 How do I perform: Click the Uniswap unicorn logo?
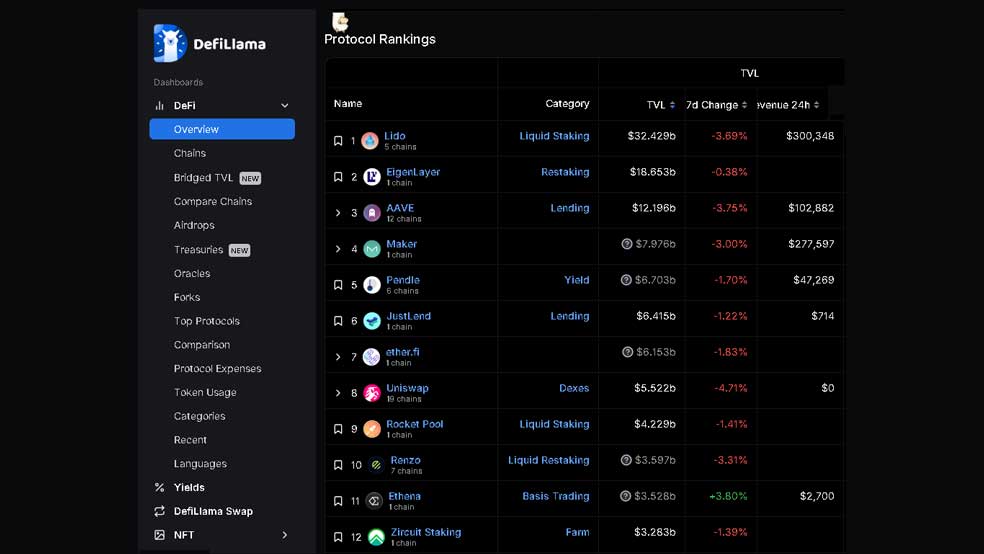[x=372, y=393]
